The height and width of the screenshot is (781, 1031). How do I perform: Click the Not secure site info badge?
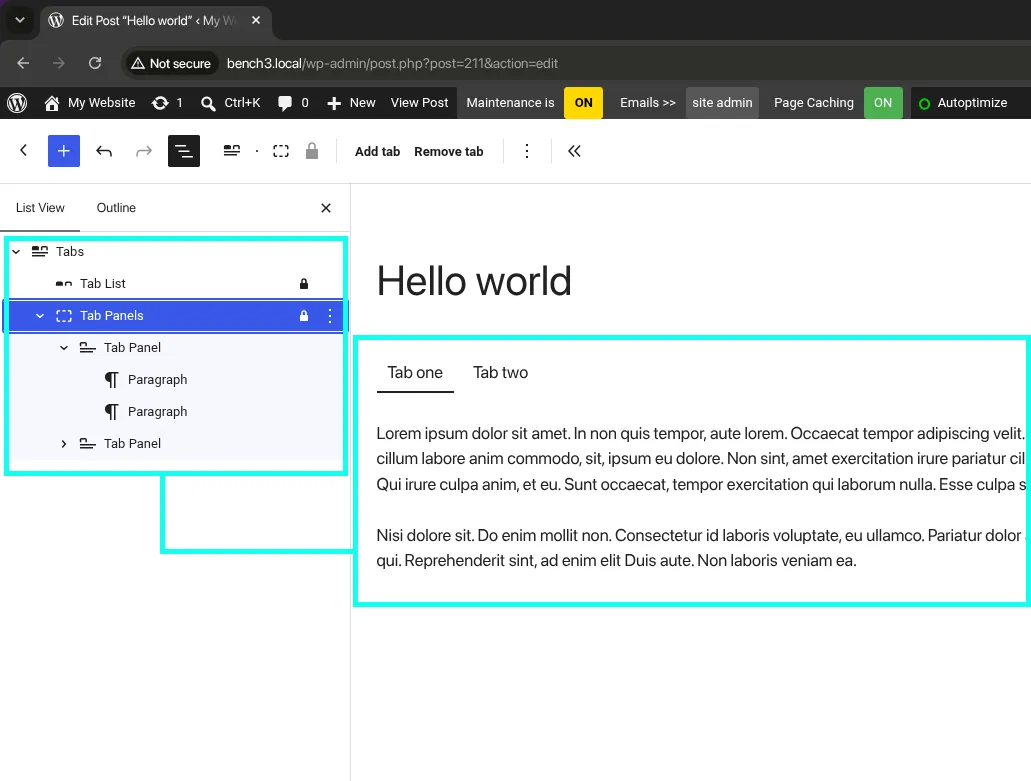click(171, 63)
